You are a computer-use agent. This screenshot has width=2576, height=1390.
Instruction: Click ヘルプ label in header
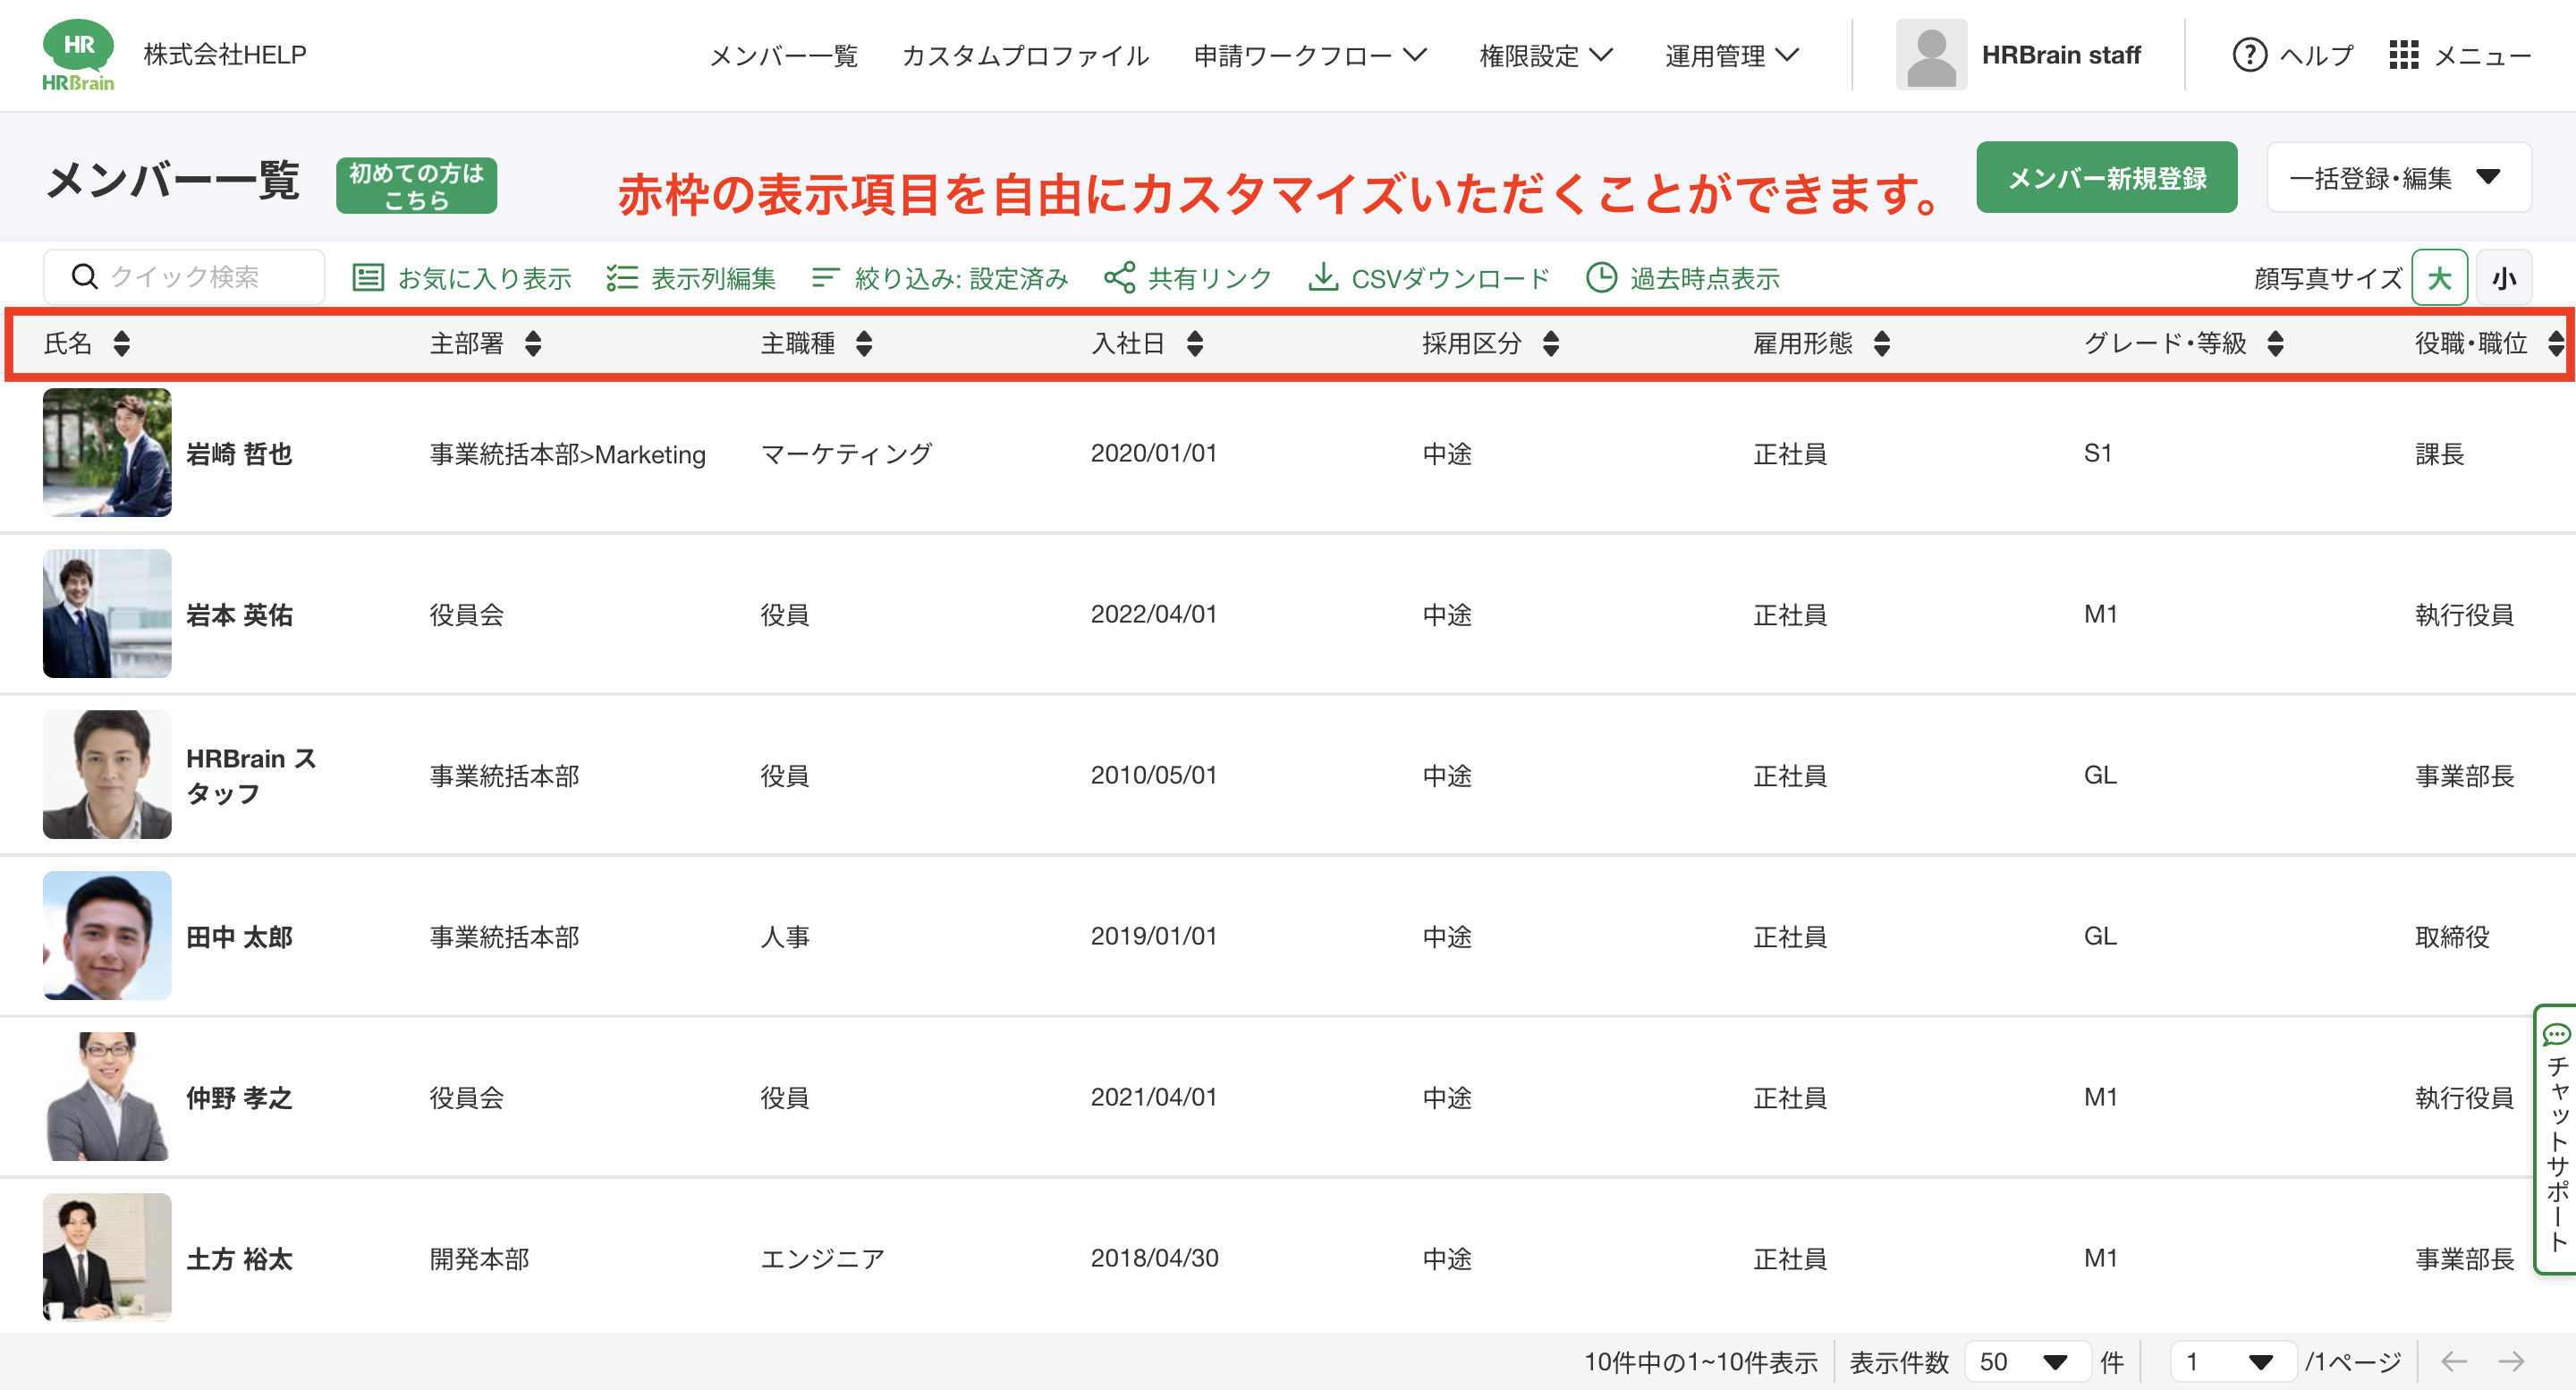[2317, 55]
